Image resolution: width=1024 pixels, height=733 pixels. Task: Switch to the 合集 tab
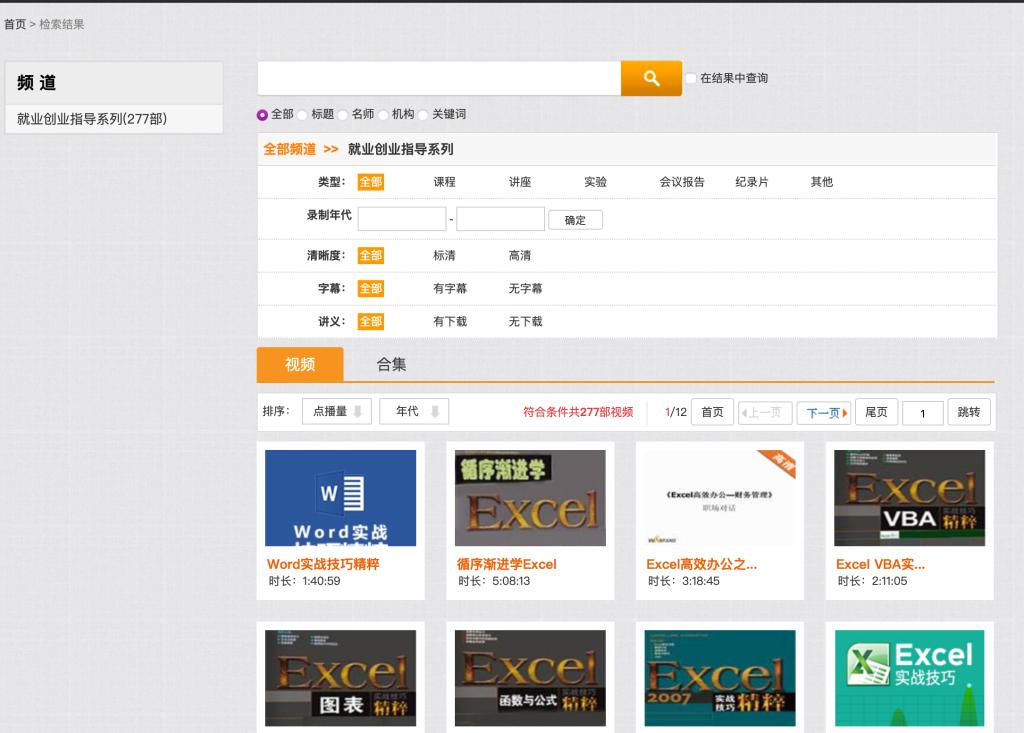pos(391,365)
